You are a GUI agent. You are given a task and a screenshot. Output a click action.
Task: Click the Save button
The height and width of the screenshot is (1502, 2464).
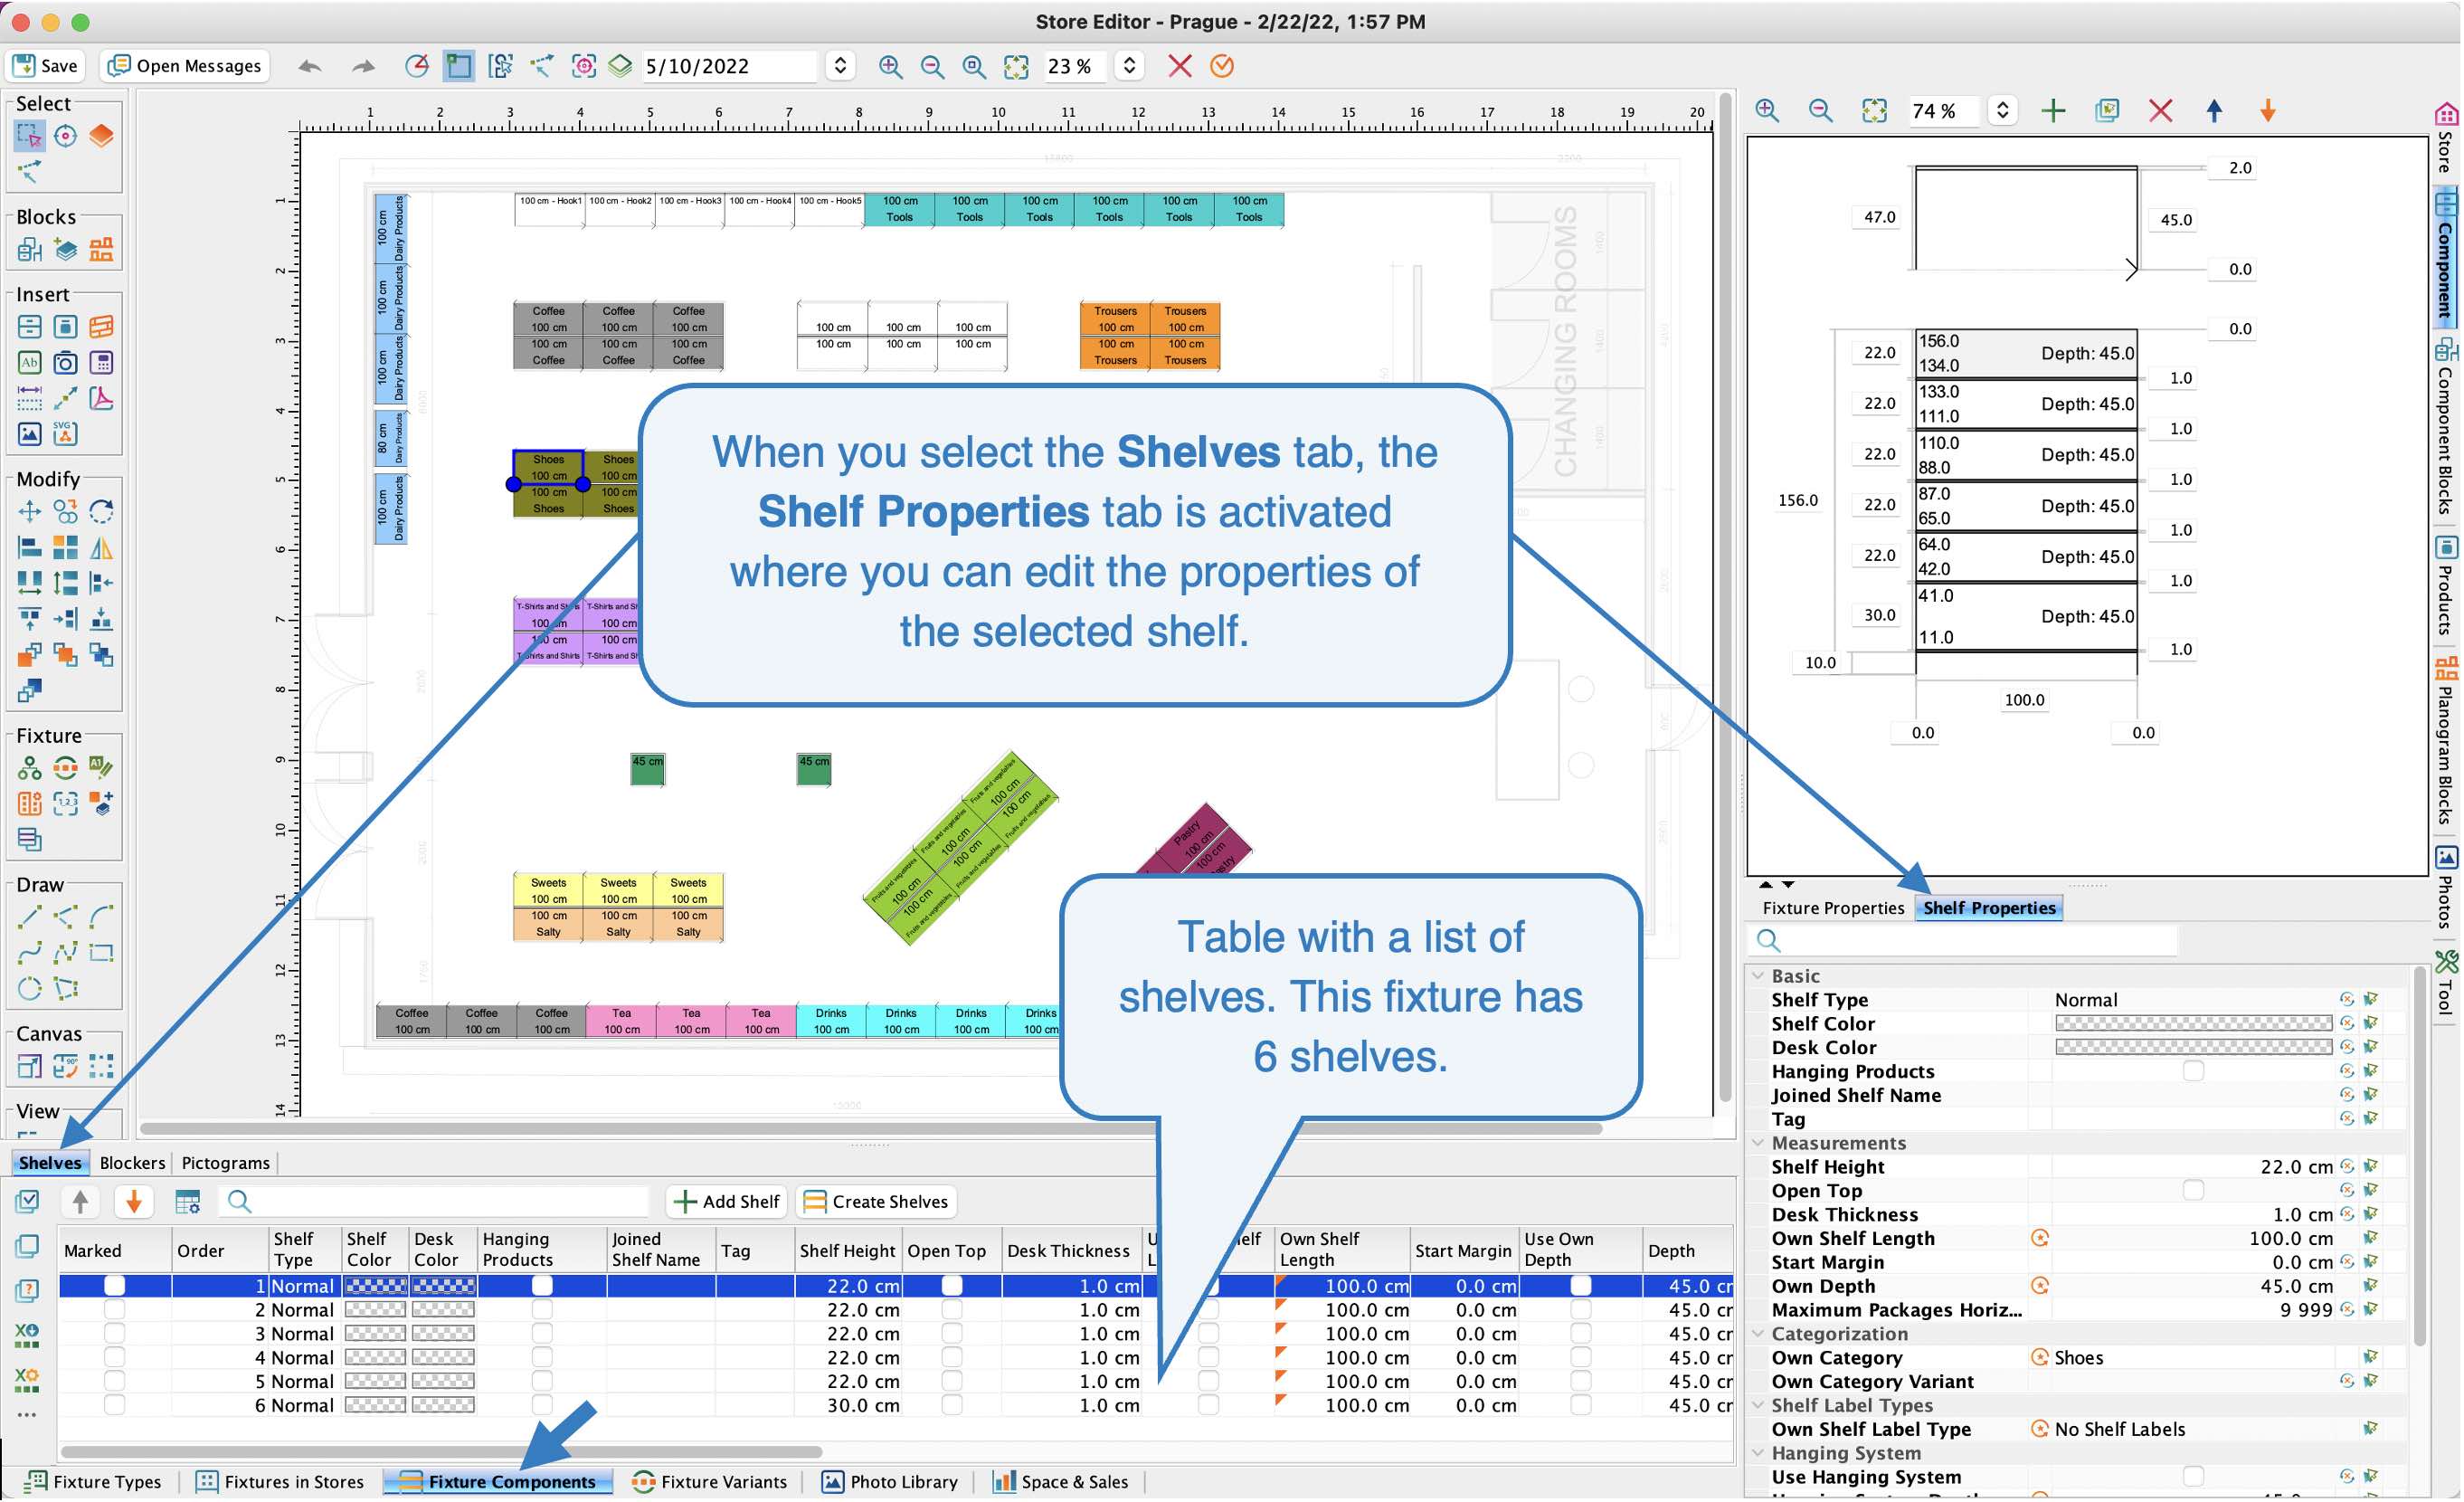click(45, 66)
